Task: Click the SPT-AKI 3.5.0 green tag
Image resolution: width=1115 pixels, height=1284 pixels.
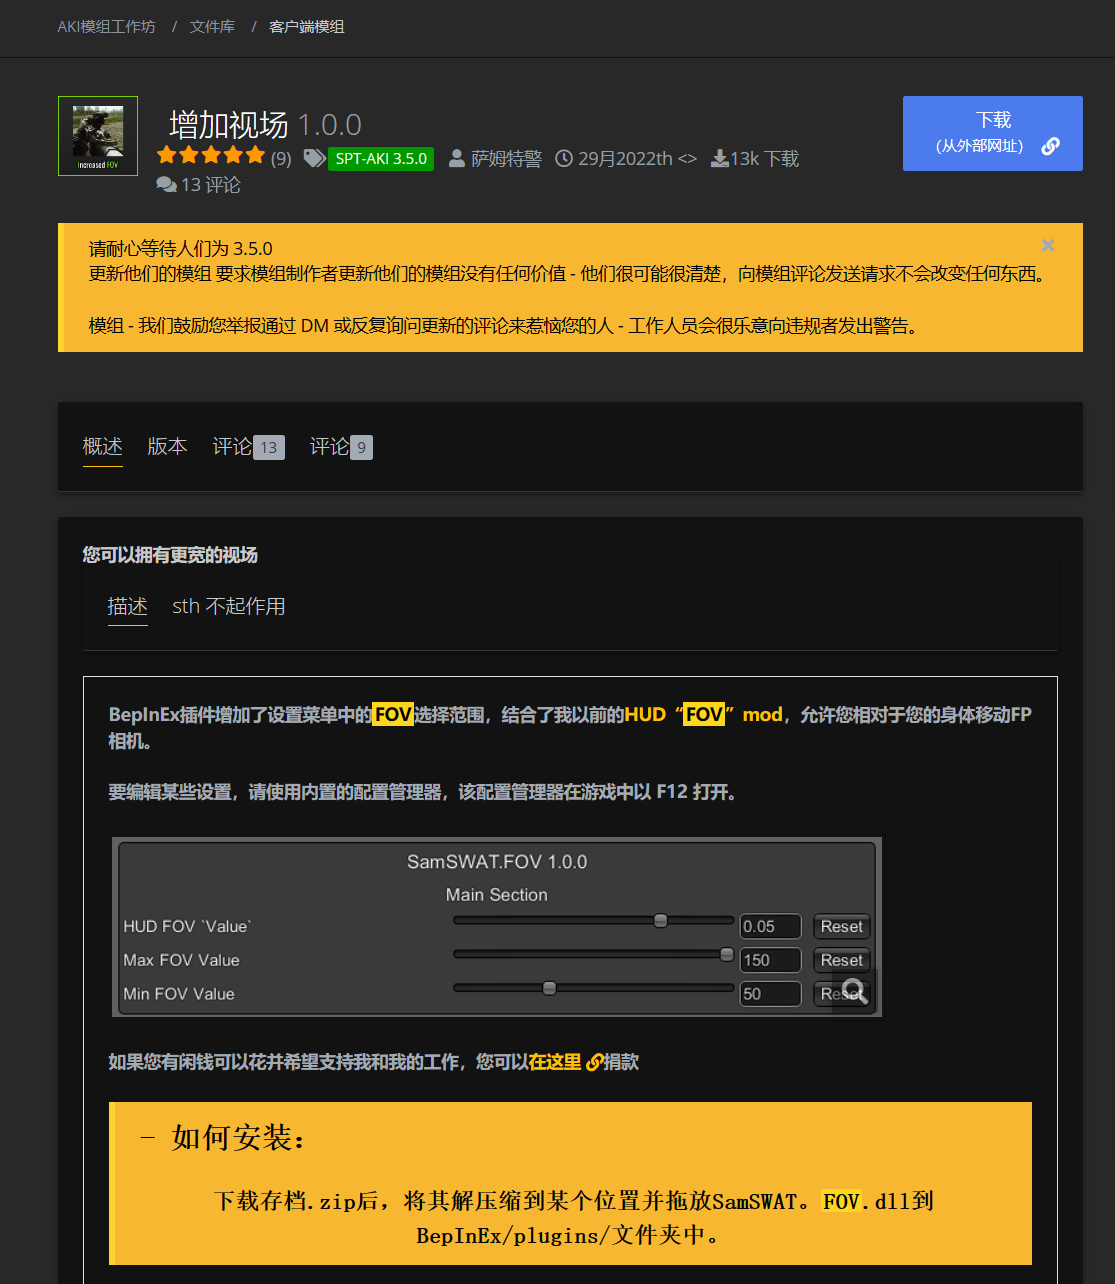Action: click(x=381, y=159)
